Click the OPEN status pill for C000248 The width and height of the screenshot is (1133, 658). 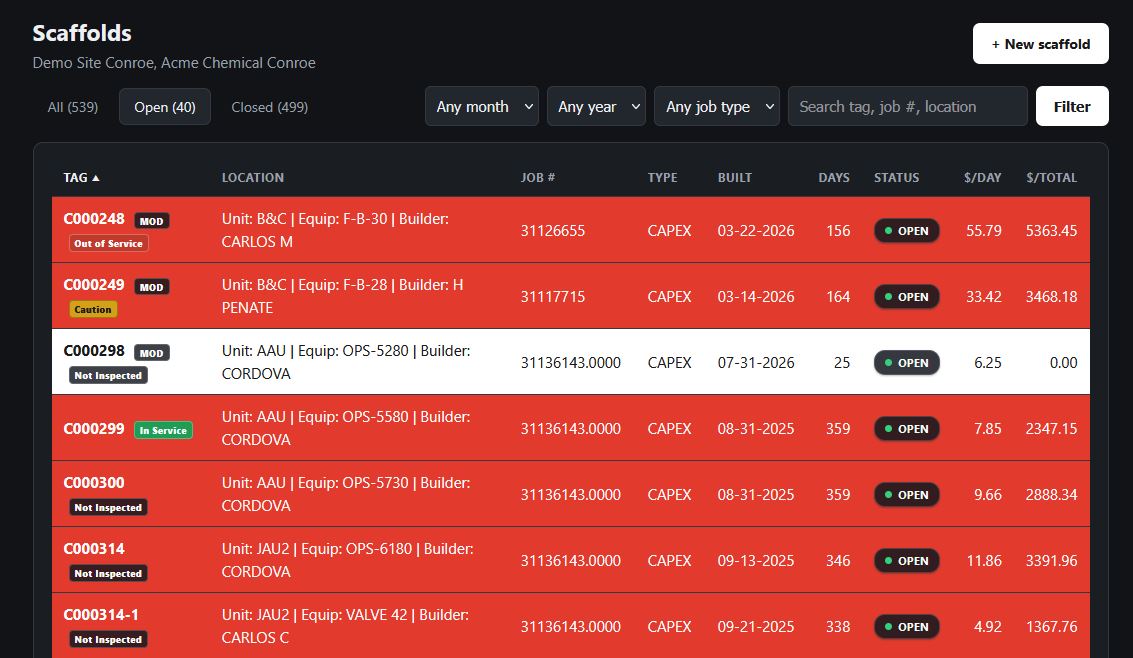907,231
